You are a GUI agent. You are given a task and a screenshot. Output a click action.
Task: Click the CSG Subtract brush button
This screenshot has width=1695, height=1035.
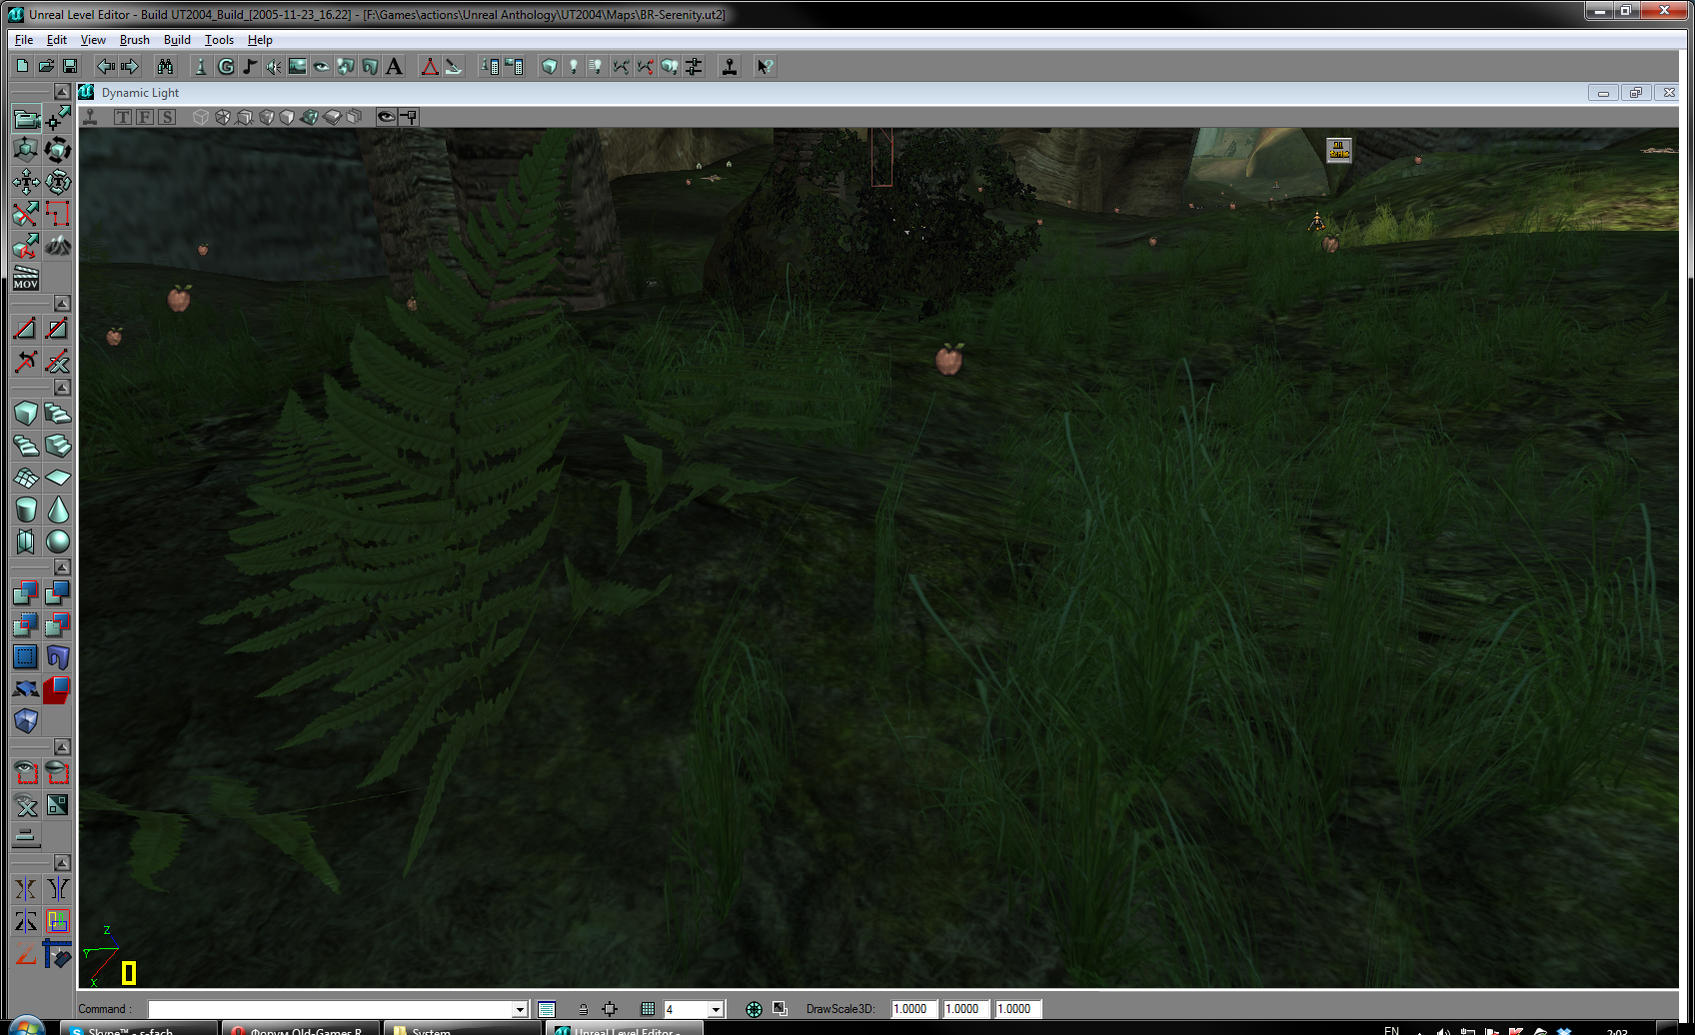click(x=58, y=593)
